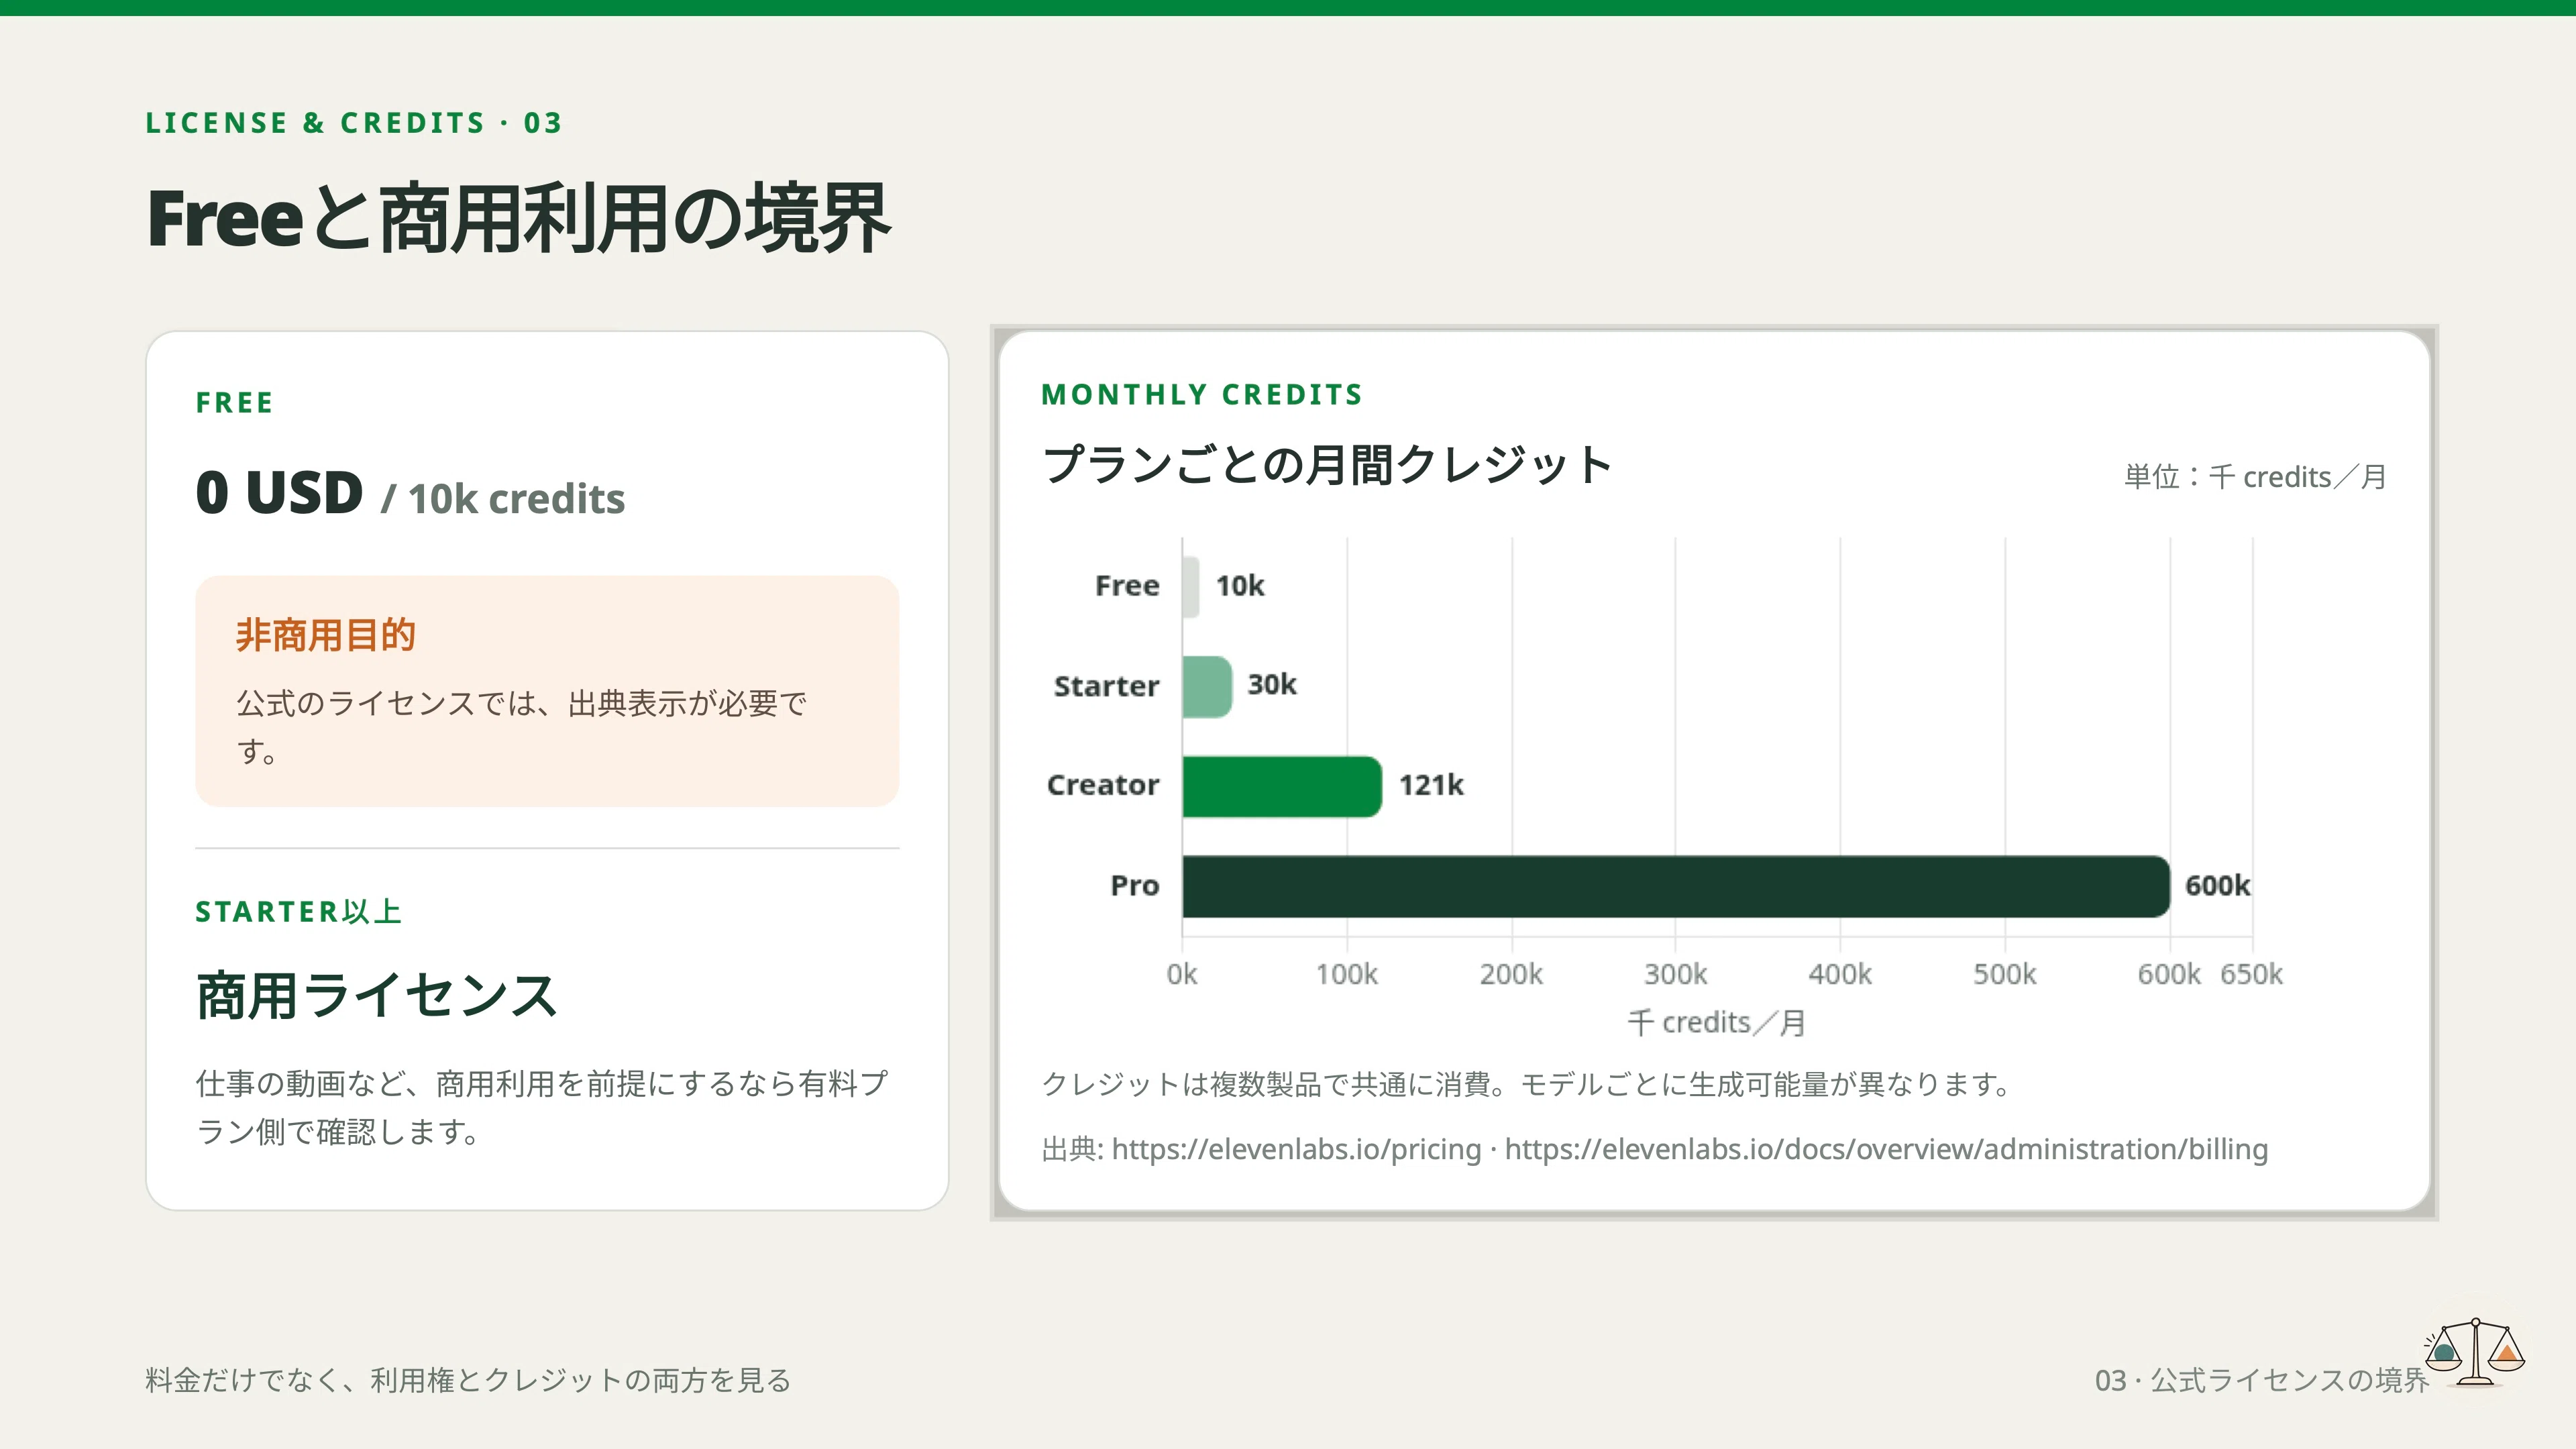Click the balance scale icon at bottom right

coord(2474,1352)
